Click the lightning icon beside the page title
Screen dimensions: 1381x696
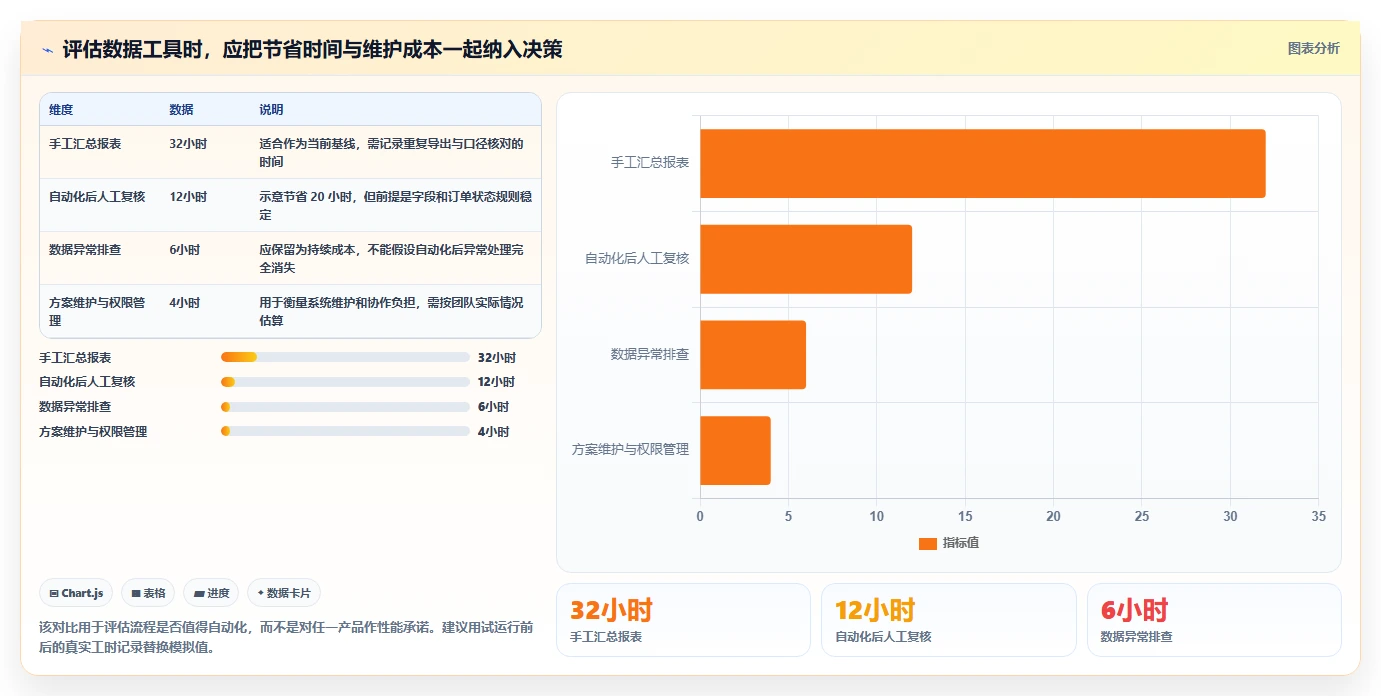pos(47,50)
